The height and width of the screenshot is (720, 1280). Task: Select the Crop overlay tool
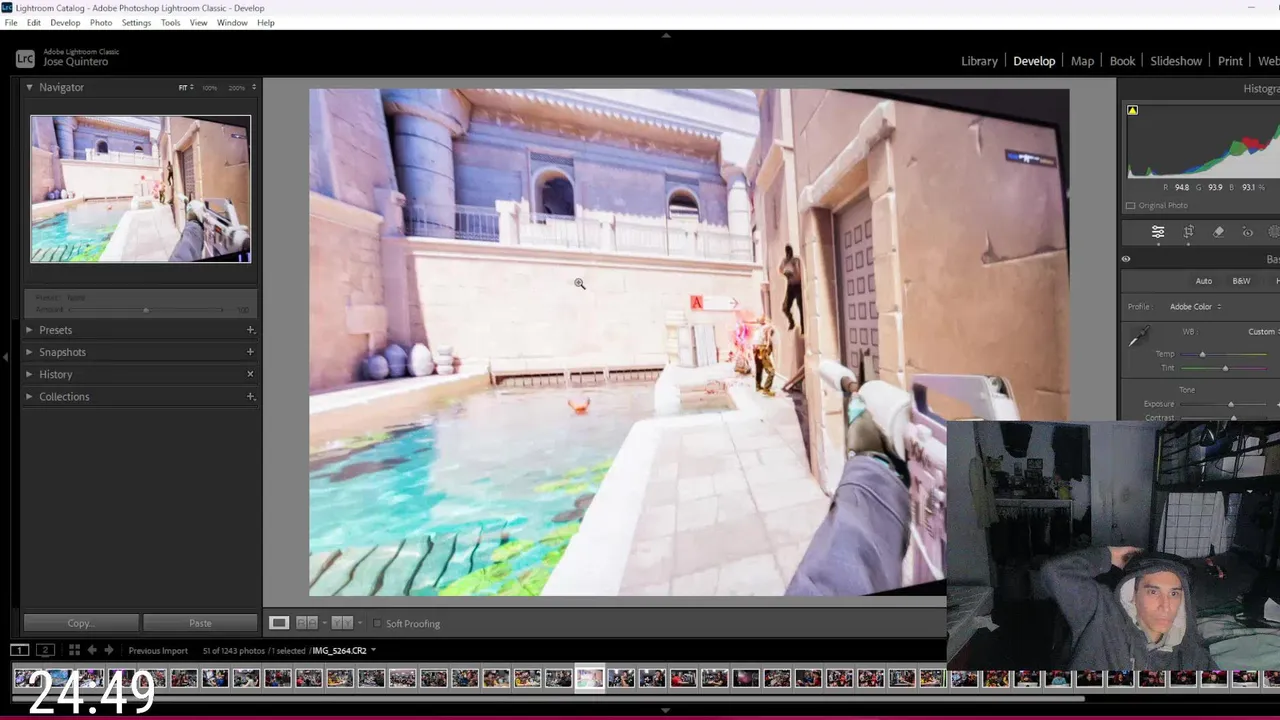click(x=1188, y=232)
